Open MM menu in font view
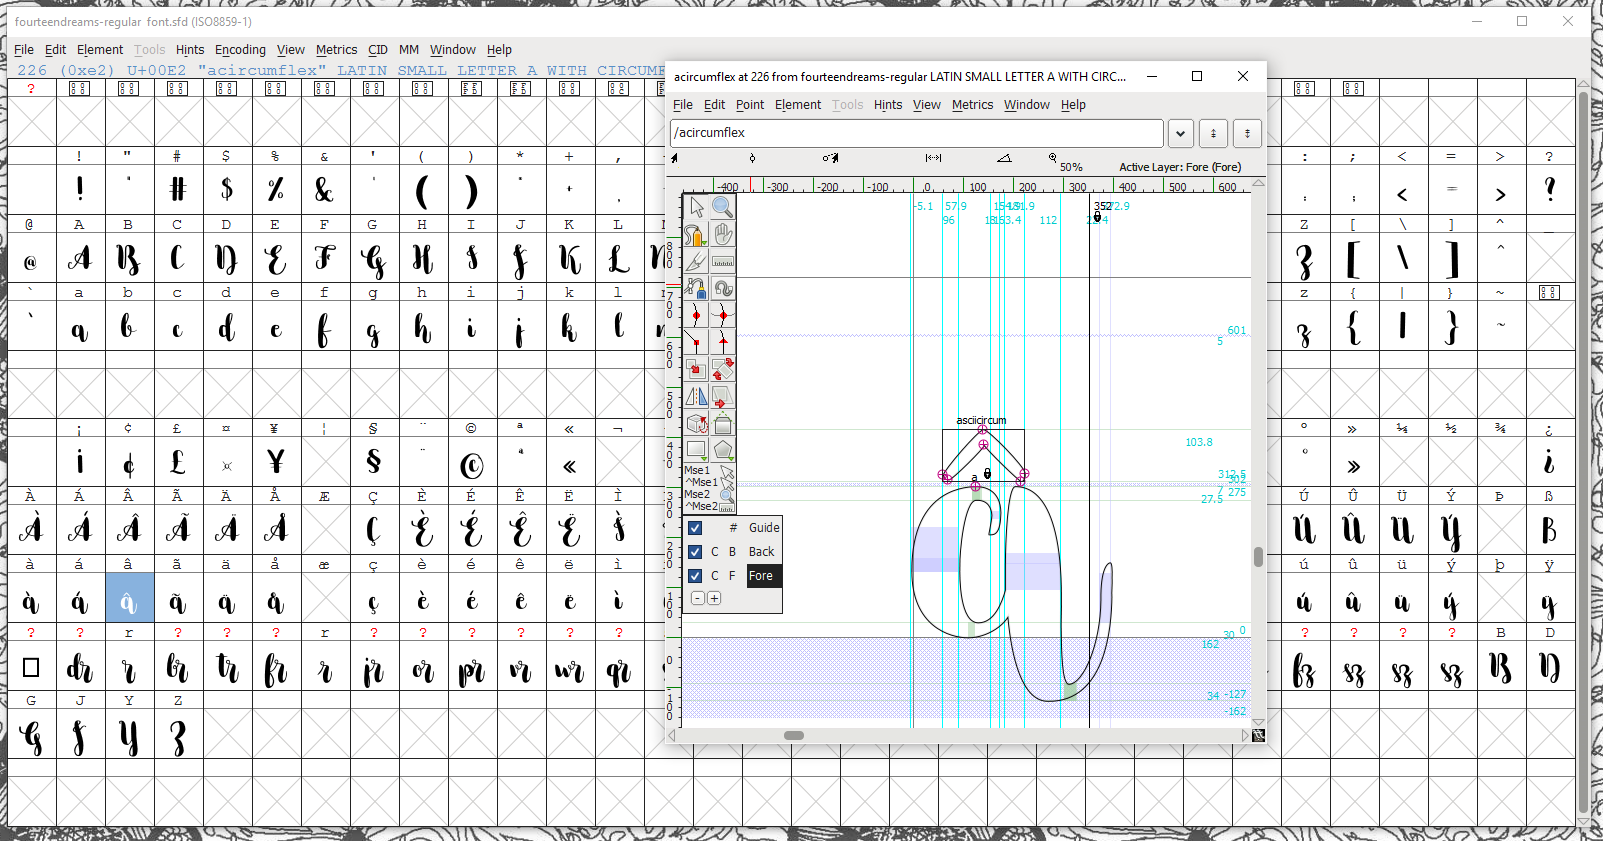Image resolution: width=1603 pixels, height=841 pixels. tap(409, 50)
